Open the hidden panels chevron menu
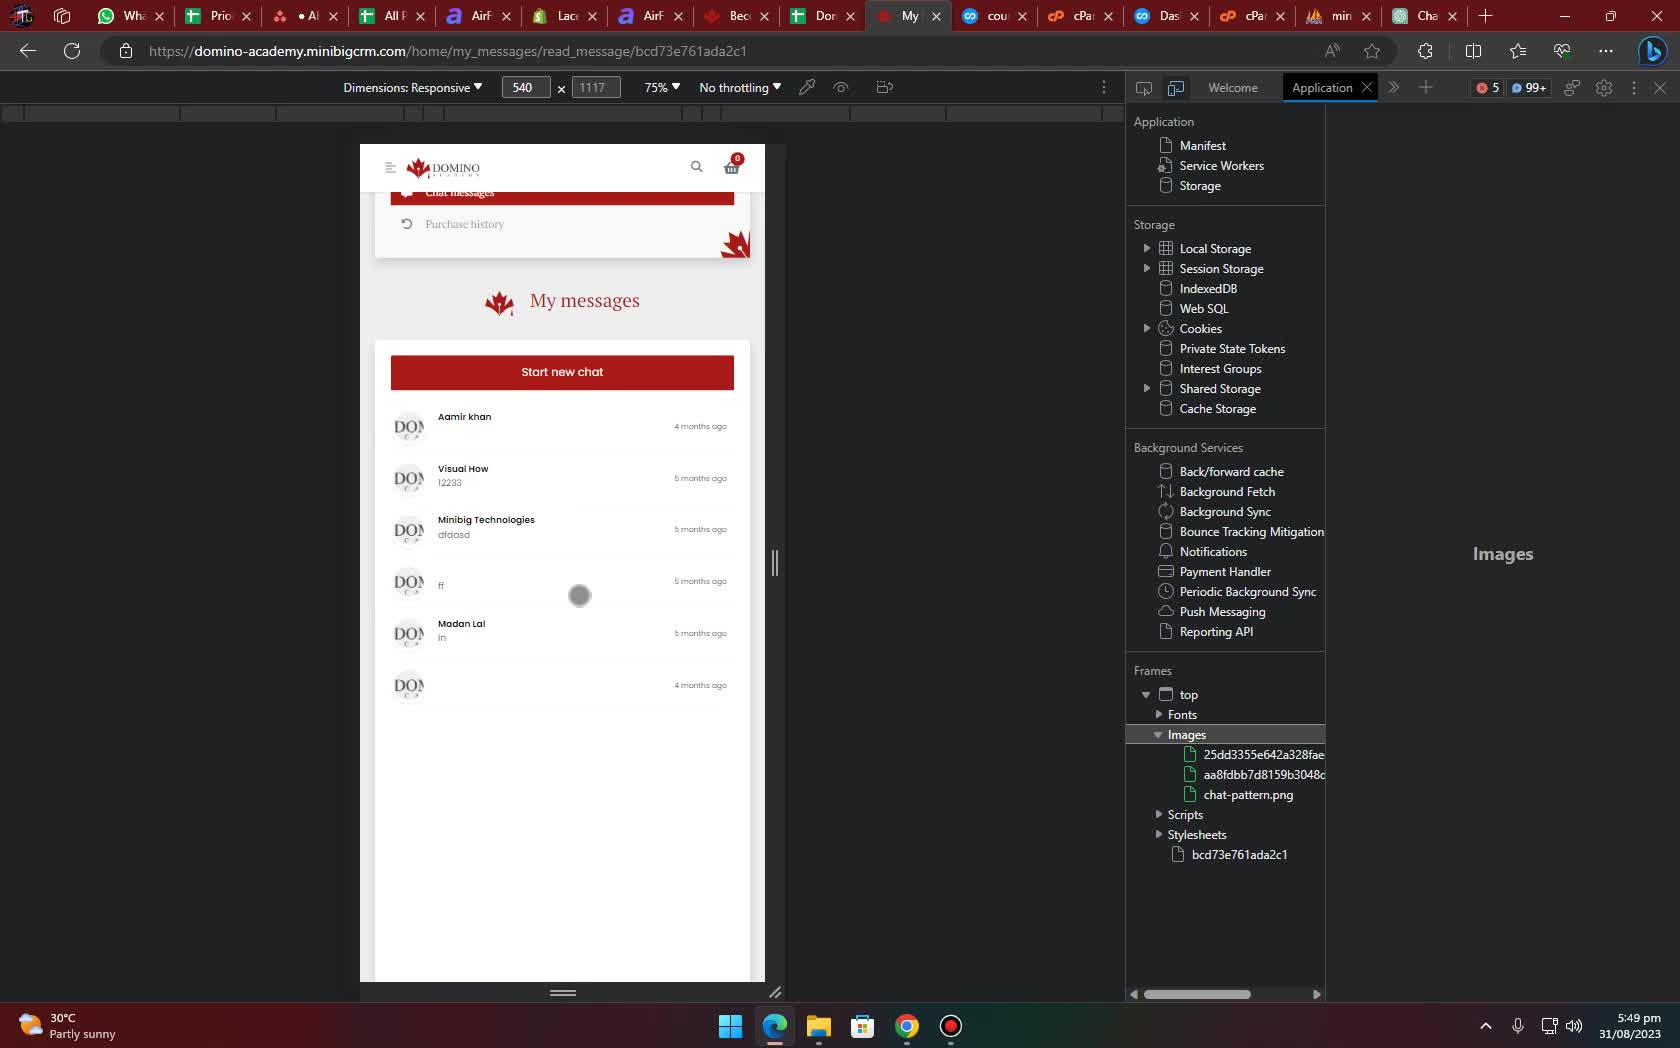Screen dimensions: 1680x1048 [x=1392, y=88]
